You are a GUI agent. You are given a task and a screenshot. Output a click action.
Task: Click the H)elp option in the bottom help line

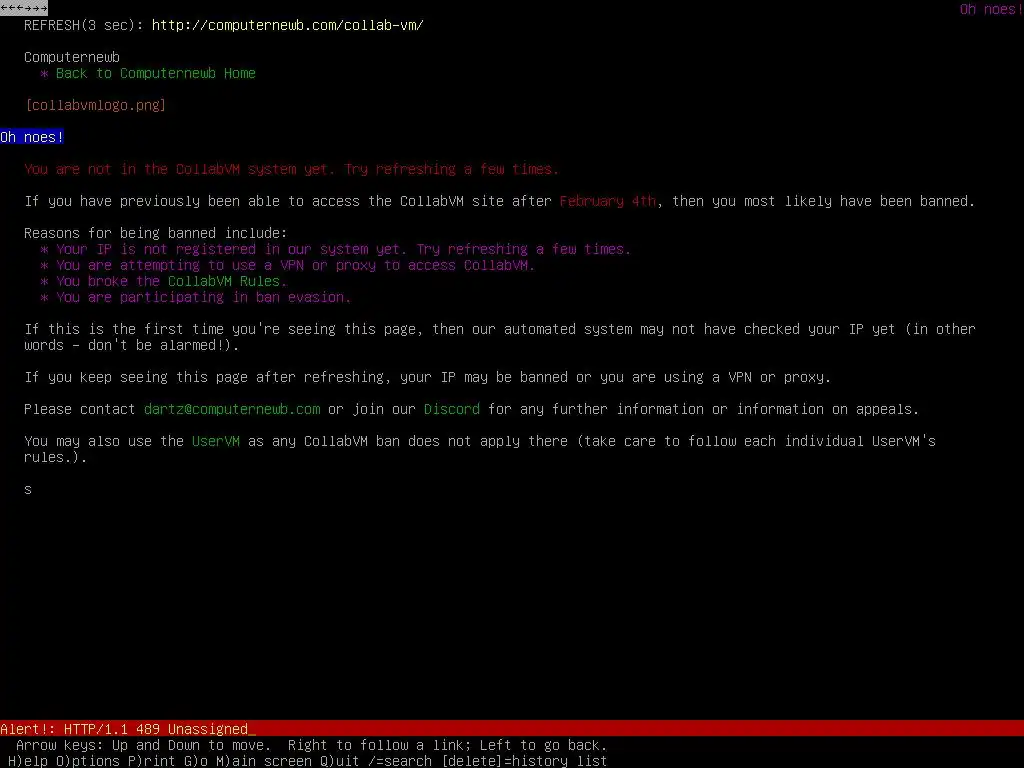(x=28, y=761)
